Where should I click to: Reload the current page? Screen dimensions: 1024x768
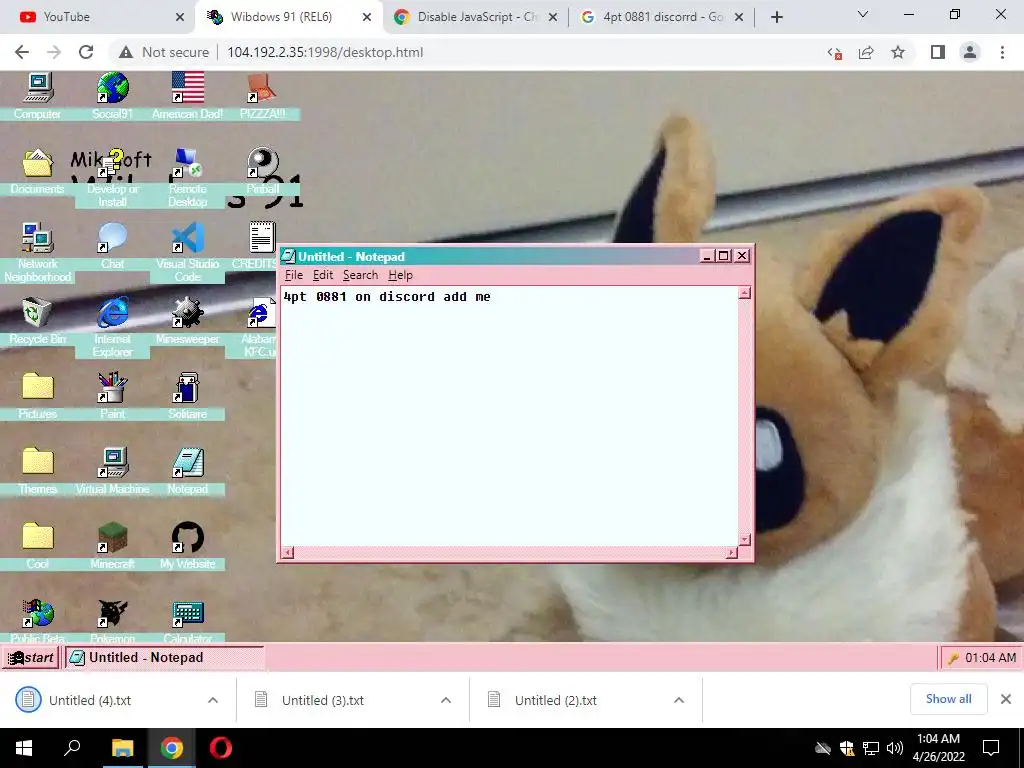[86, 52]
